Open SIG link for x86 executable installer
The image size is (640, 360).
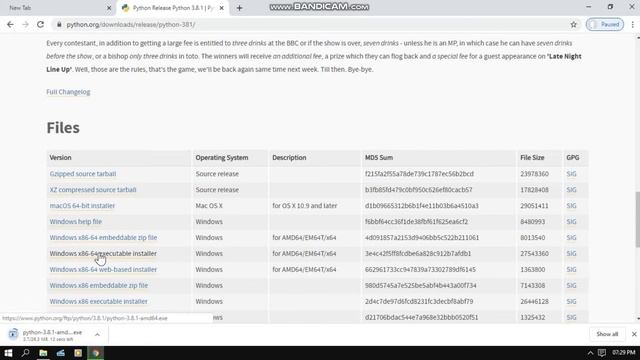point(571,301)
